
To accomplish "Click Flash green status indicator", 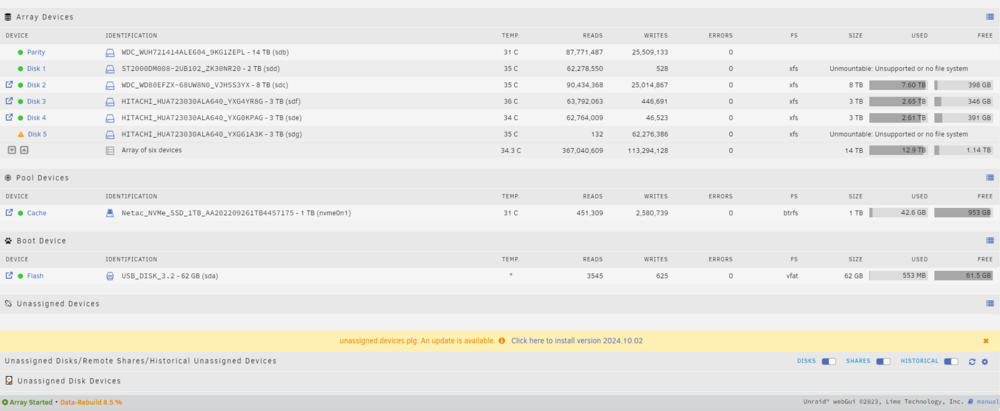I will [20, 276].
